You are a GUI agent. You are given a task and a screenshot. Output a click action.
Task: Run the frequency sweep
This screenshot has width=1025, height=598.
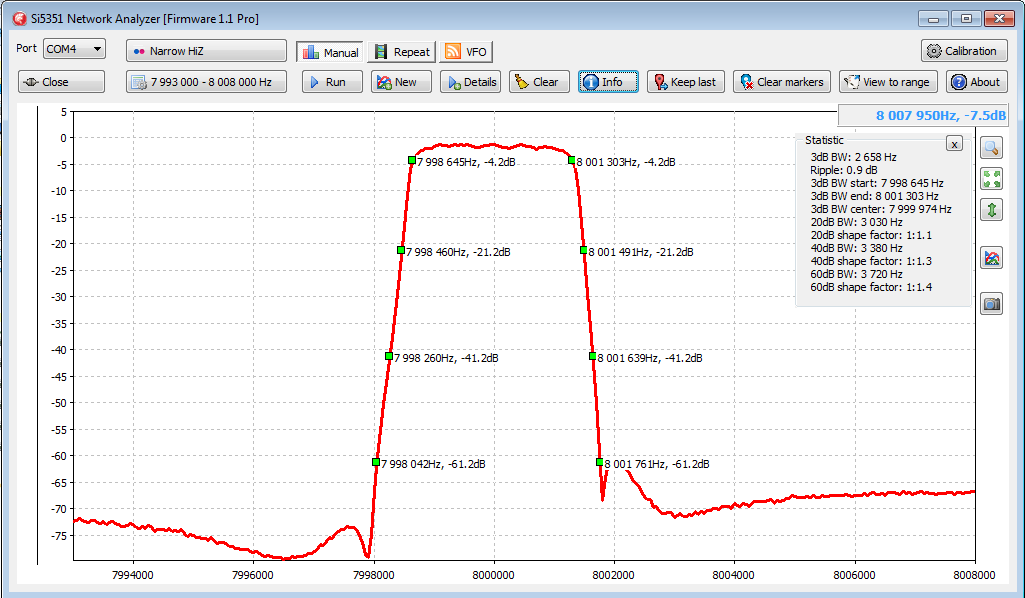click(332, 82)
